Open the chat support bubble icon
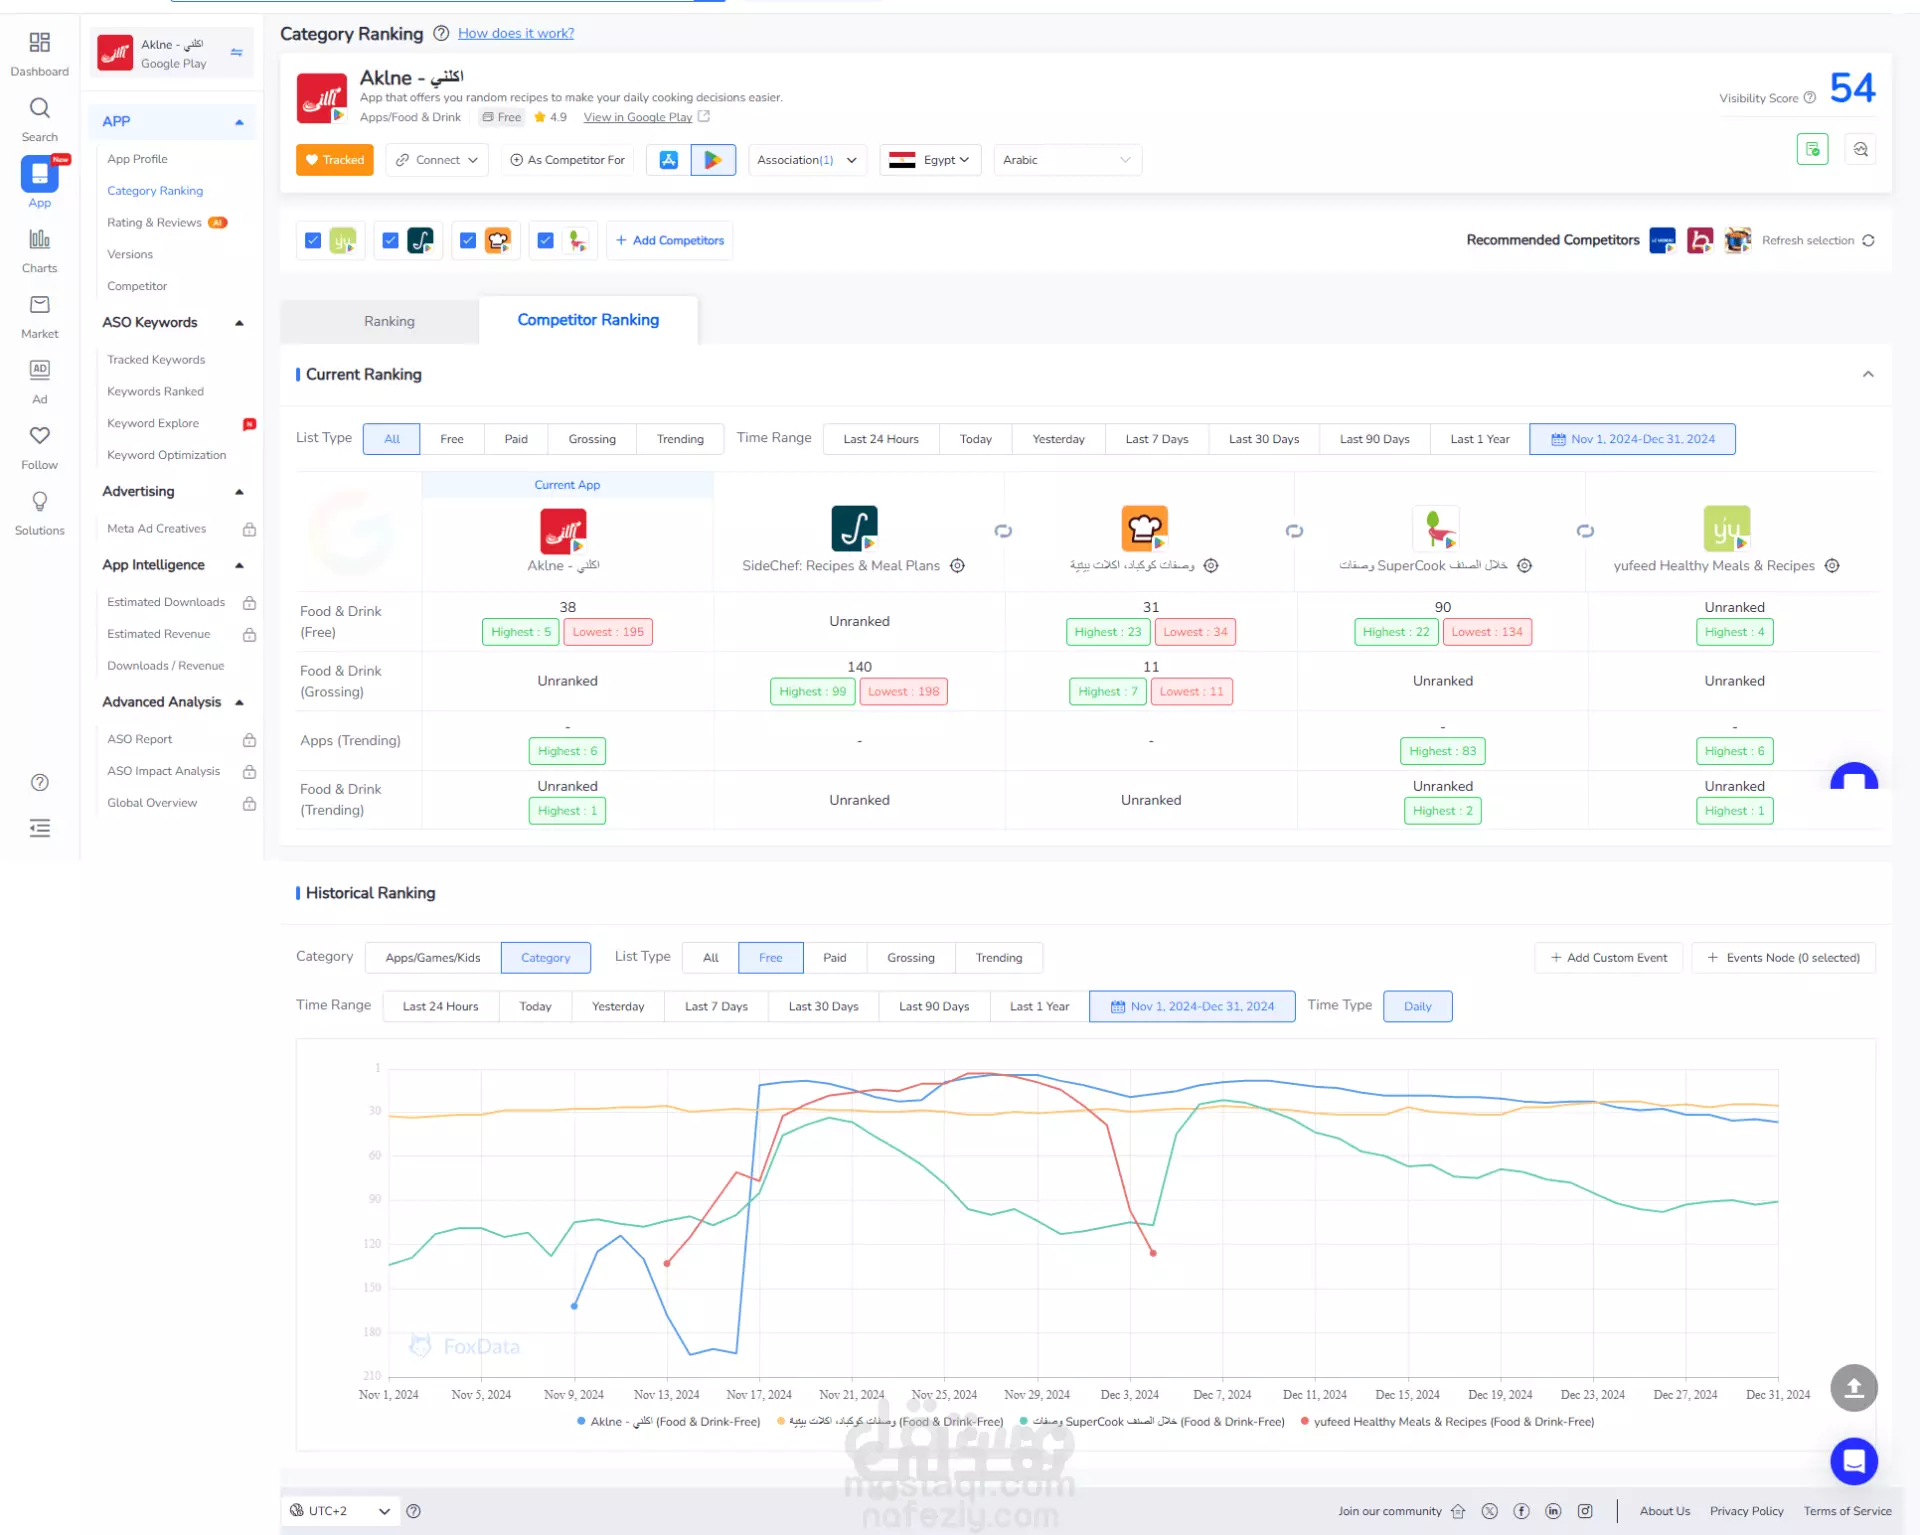The image size is (1920, 1535). coord(1853,1461)
